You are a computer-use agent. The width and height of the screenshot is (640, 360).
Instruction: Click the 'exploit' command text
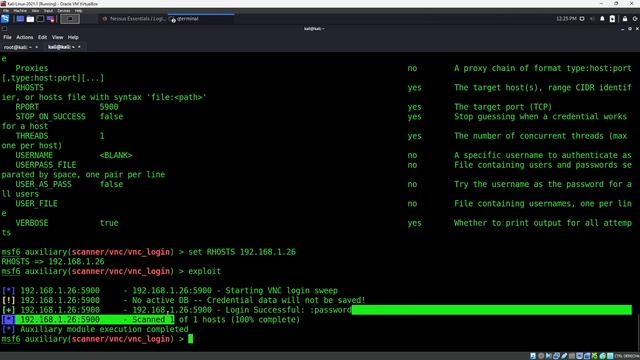click(204, 271)
